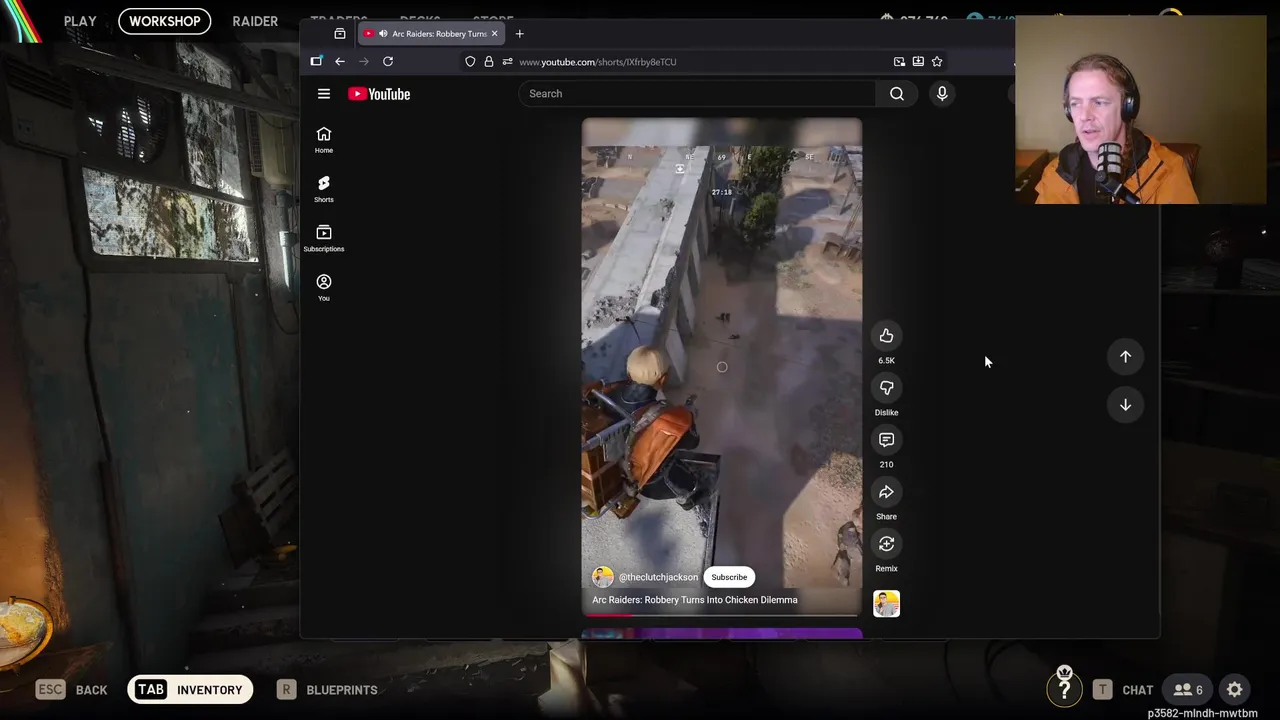Open the game settings gear icon
This screenshot has width=1280, height=720.
(x=1235, y=690)
